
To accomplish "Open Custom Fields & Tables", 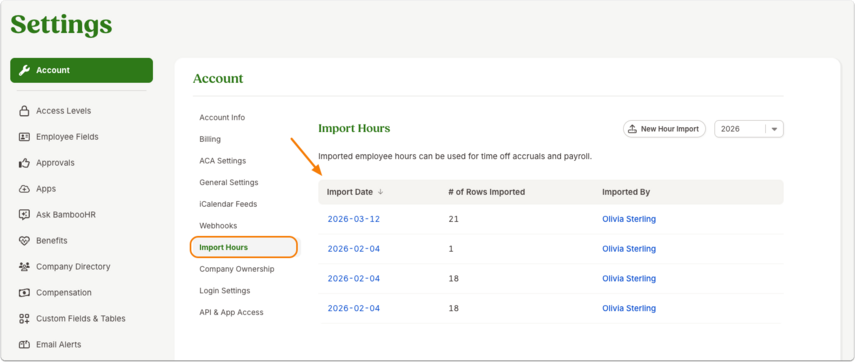I will coord(81,319).
